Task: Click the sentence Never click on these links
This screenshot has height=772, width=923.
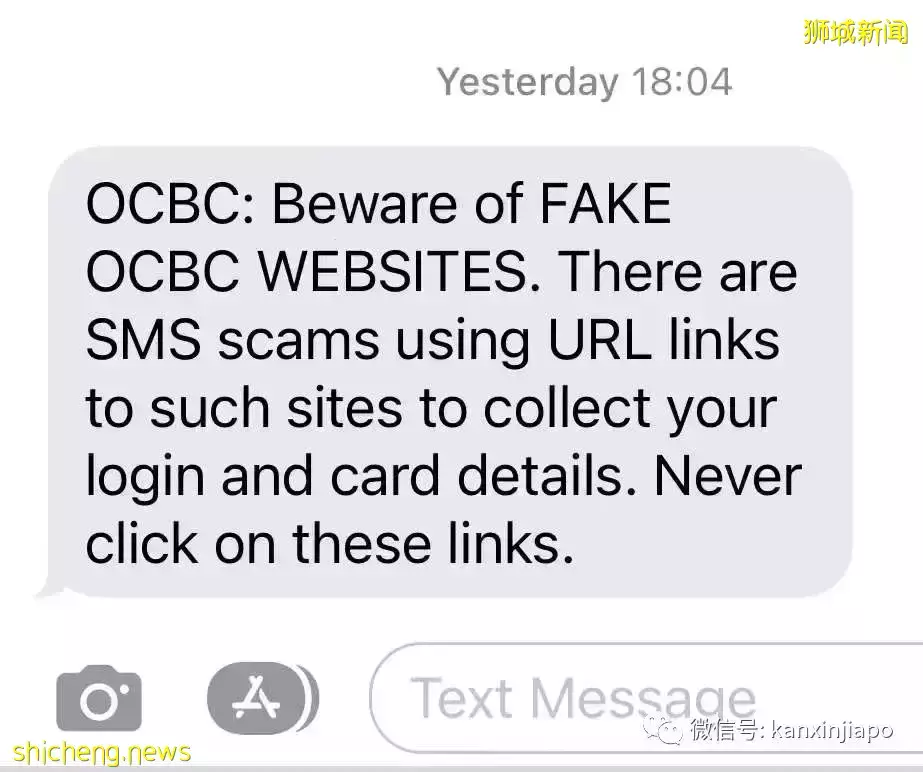Action: (x=444, y=509)
